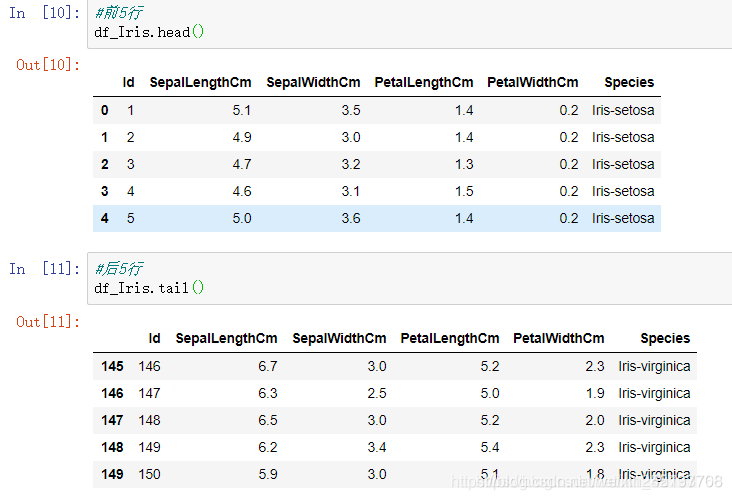Click row index 145 in tail table
The height and width of the screenshot is (500, 732).
pyautogui.click(x=112, y=366)
